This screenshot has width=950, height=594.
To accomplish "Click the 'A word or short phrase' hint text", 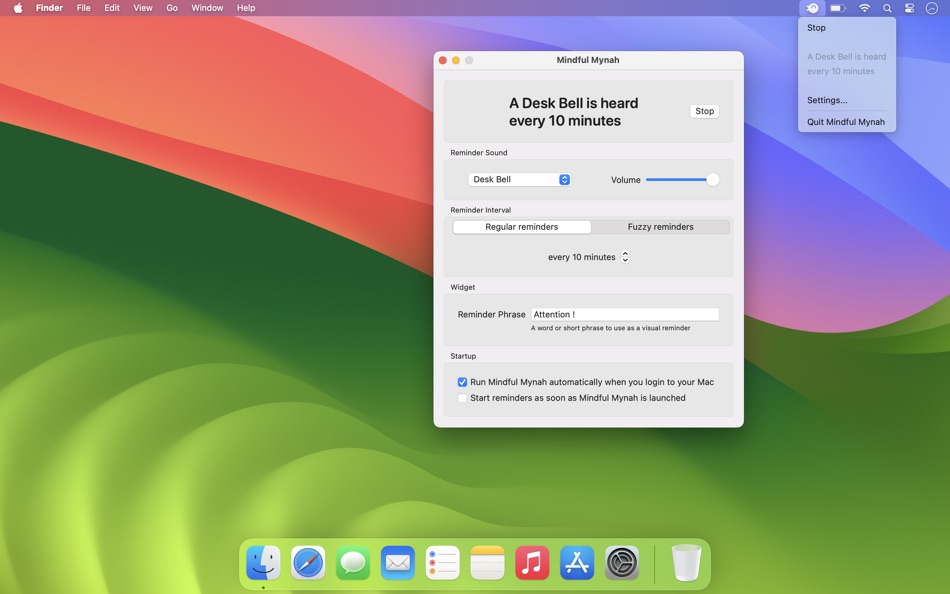I will (611, 328).
